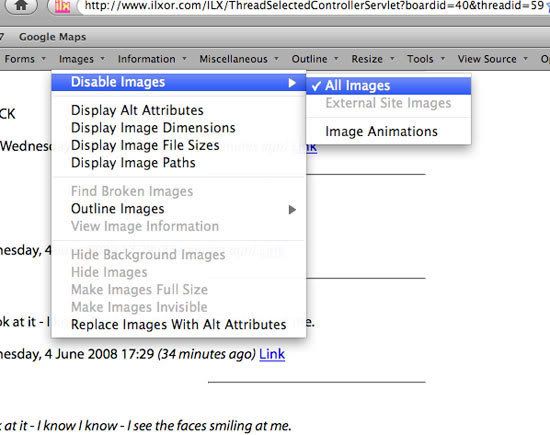Screen dimensions: 550x435
Task: Open the Forms toolbar dropdown
Action: 25,59
